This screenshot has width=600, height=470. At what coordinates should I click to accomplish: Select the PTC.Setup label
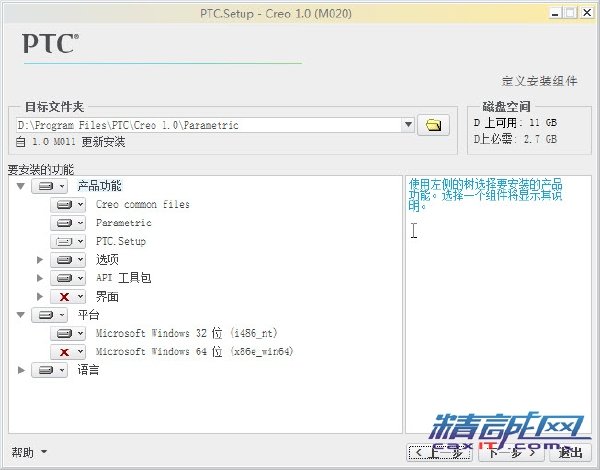click(121, 241)
